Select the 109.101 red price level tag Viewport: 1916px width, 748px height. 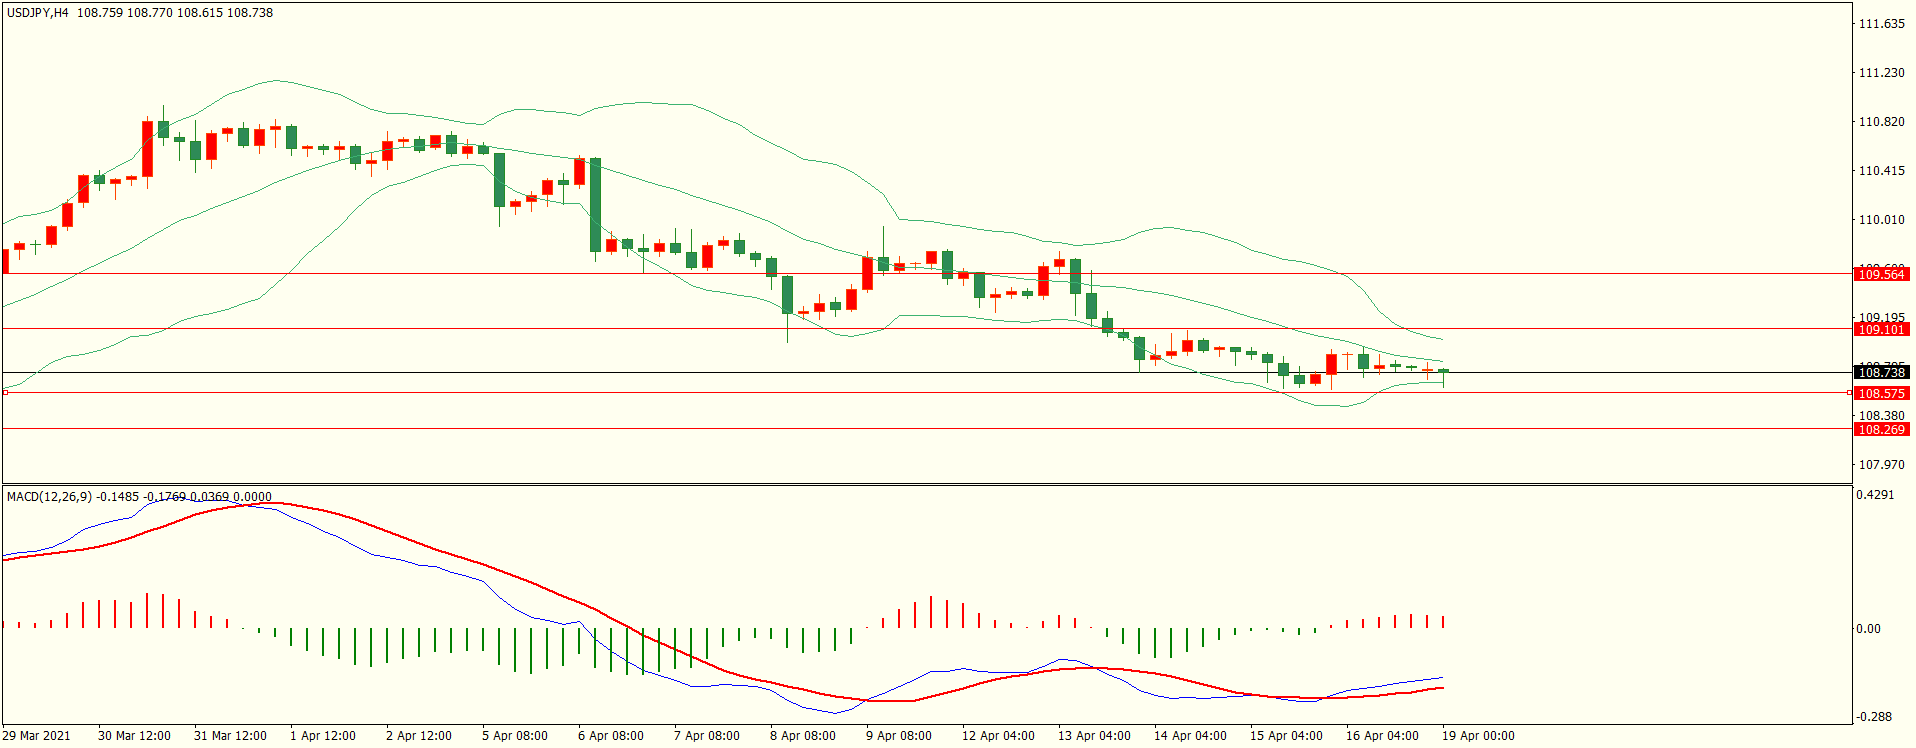point(1881,329)
